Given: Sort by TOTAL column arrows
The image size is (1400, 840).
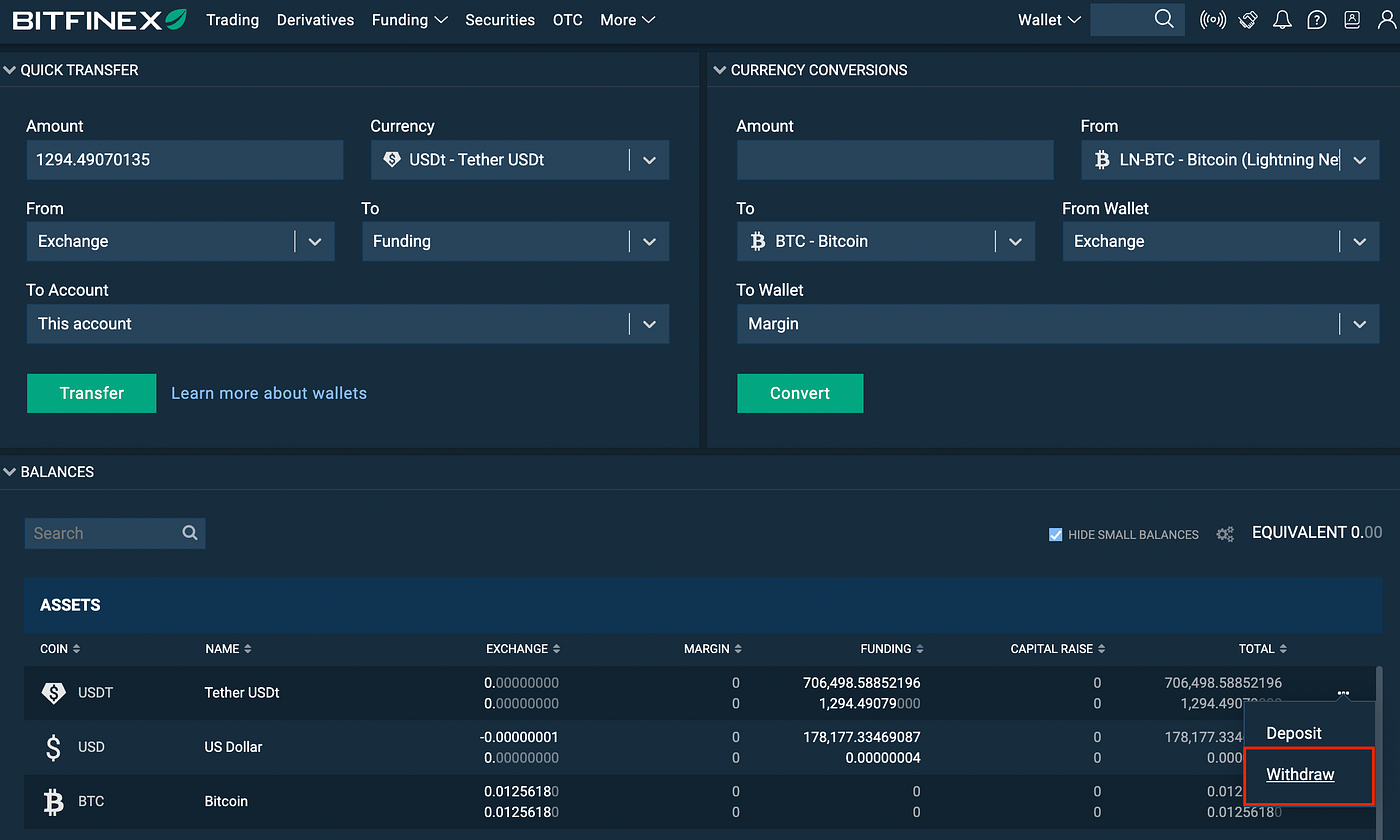Looking at the screenshot, I should pos(1283,649).
